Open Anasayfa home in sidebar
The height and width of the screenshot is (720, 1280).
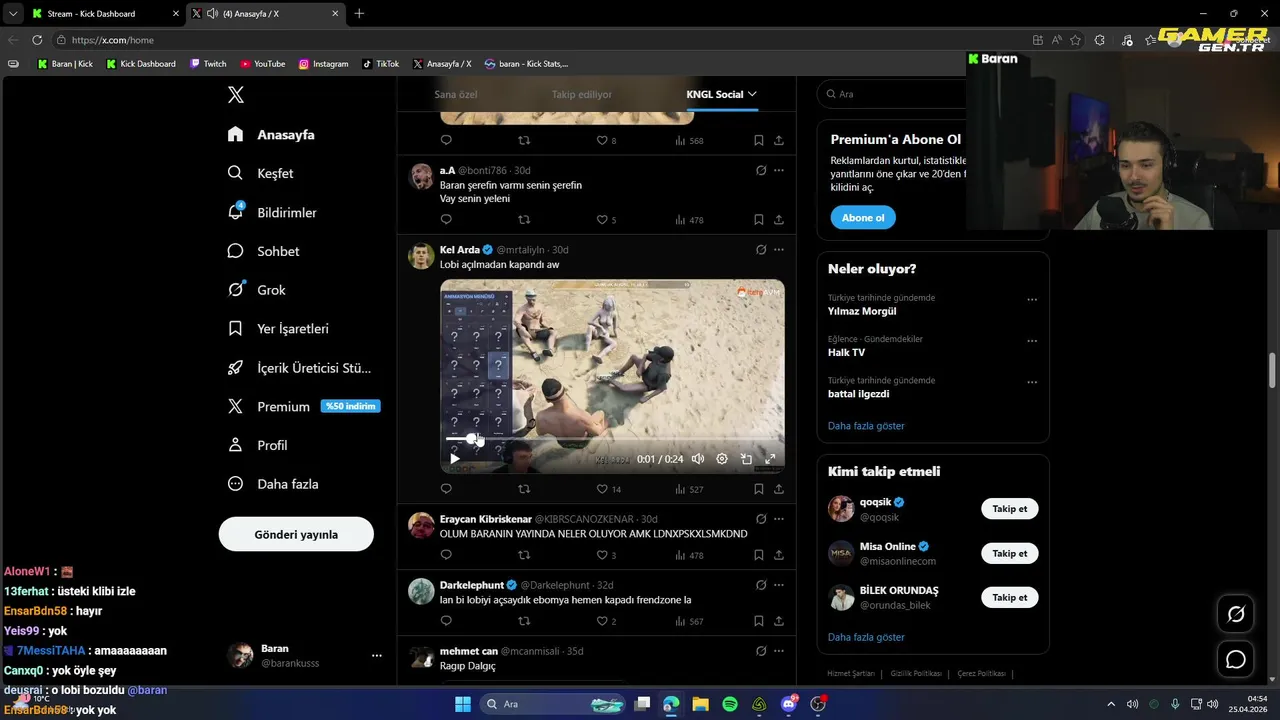coord(271,135)
